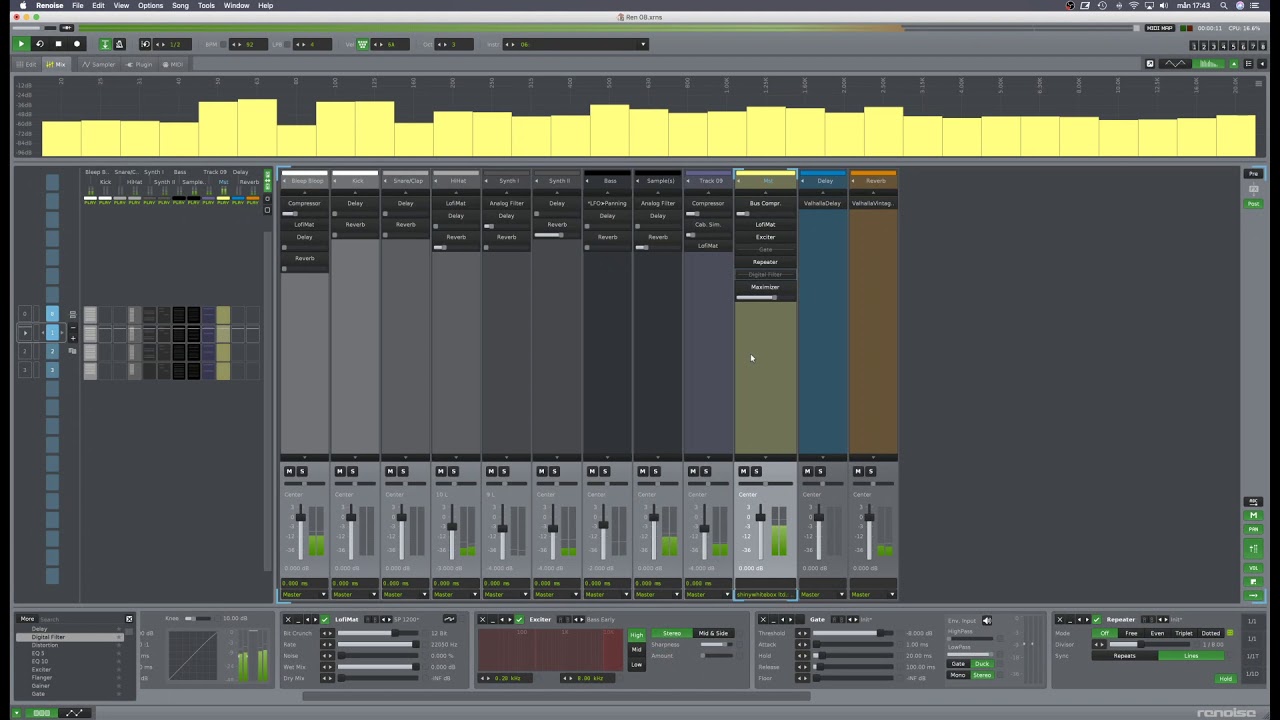Toggle the Pre mixer button
This screenshot has height=720, width=1280.
1253,174
